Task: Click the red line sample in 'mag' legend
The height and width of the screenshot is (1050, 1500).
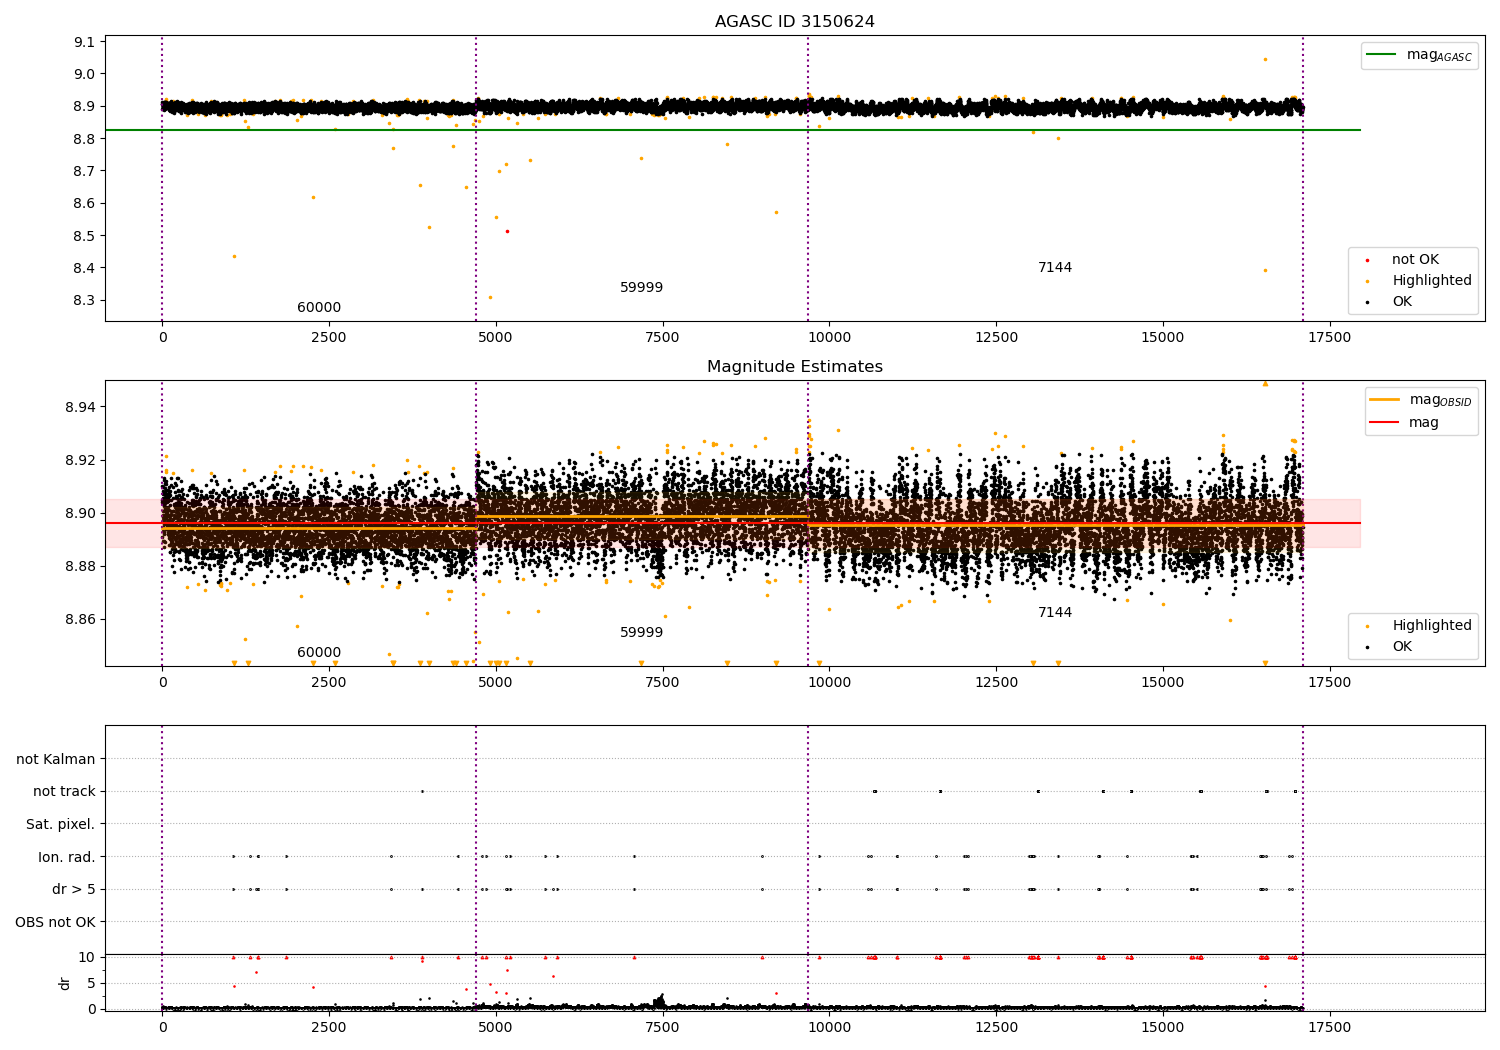Action: coord(1385,423)
